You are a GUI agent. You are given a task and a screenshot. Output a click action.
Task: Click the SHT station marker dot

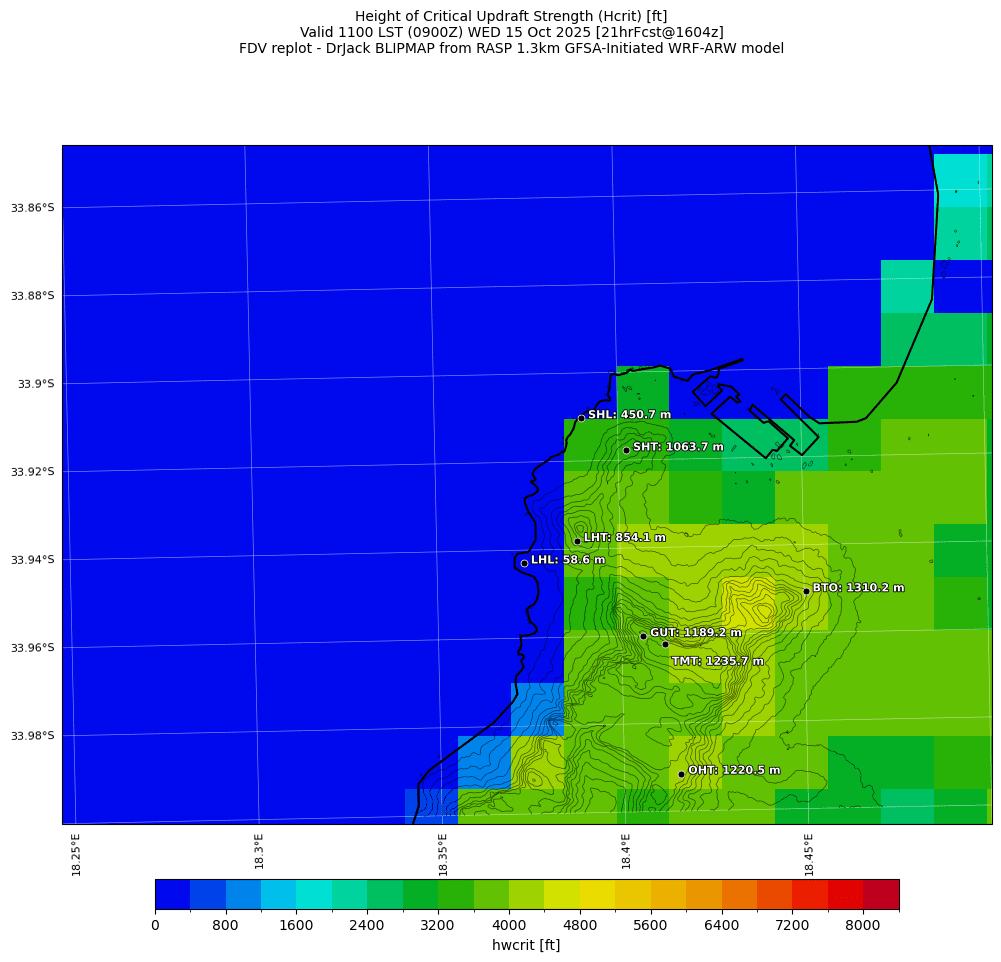click(x=626, y=450)
